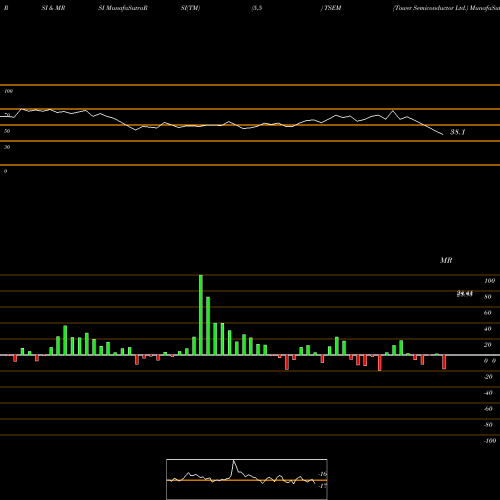Open the mini overview chart thumbnail
Image resolution: width=500 pixels, height=500 pixels.
(x=247, y=479)
